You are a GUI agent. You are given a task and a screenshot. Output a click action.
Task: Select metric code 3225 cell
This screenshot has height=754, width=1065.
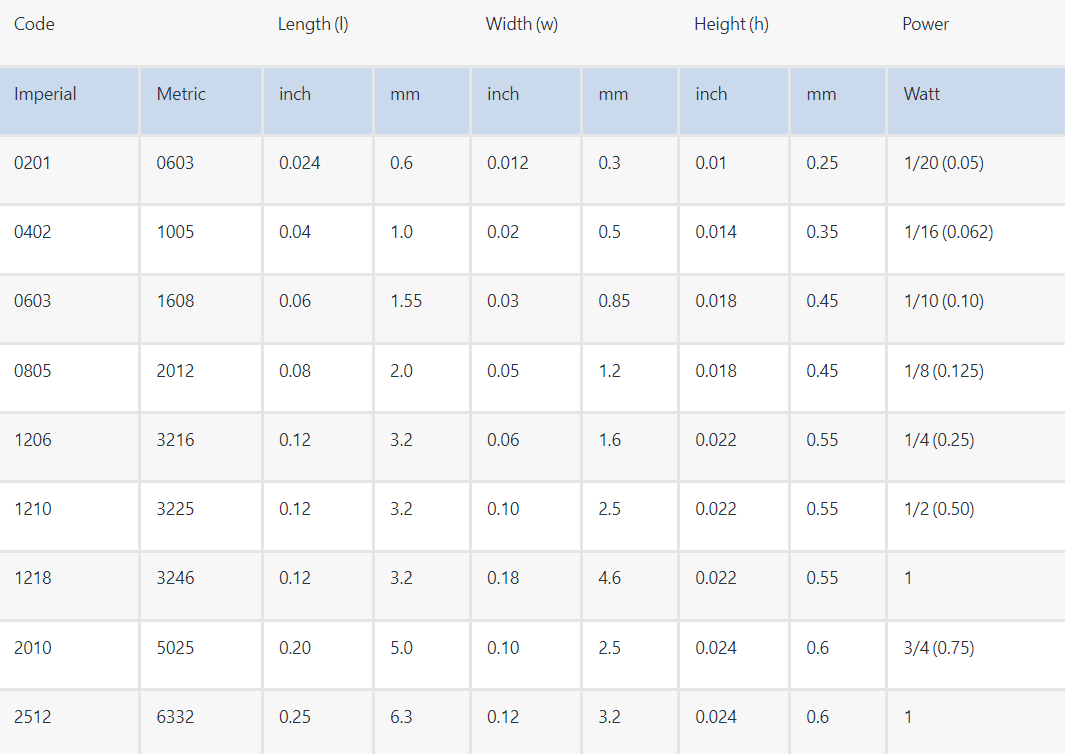175,509
